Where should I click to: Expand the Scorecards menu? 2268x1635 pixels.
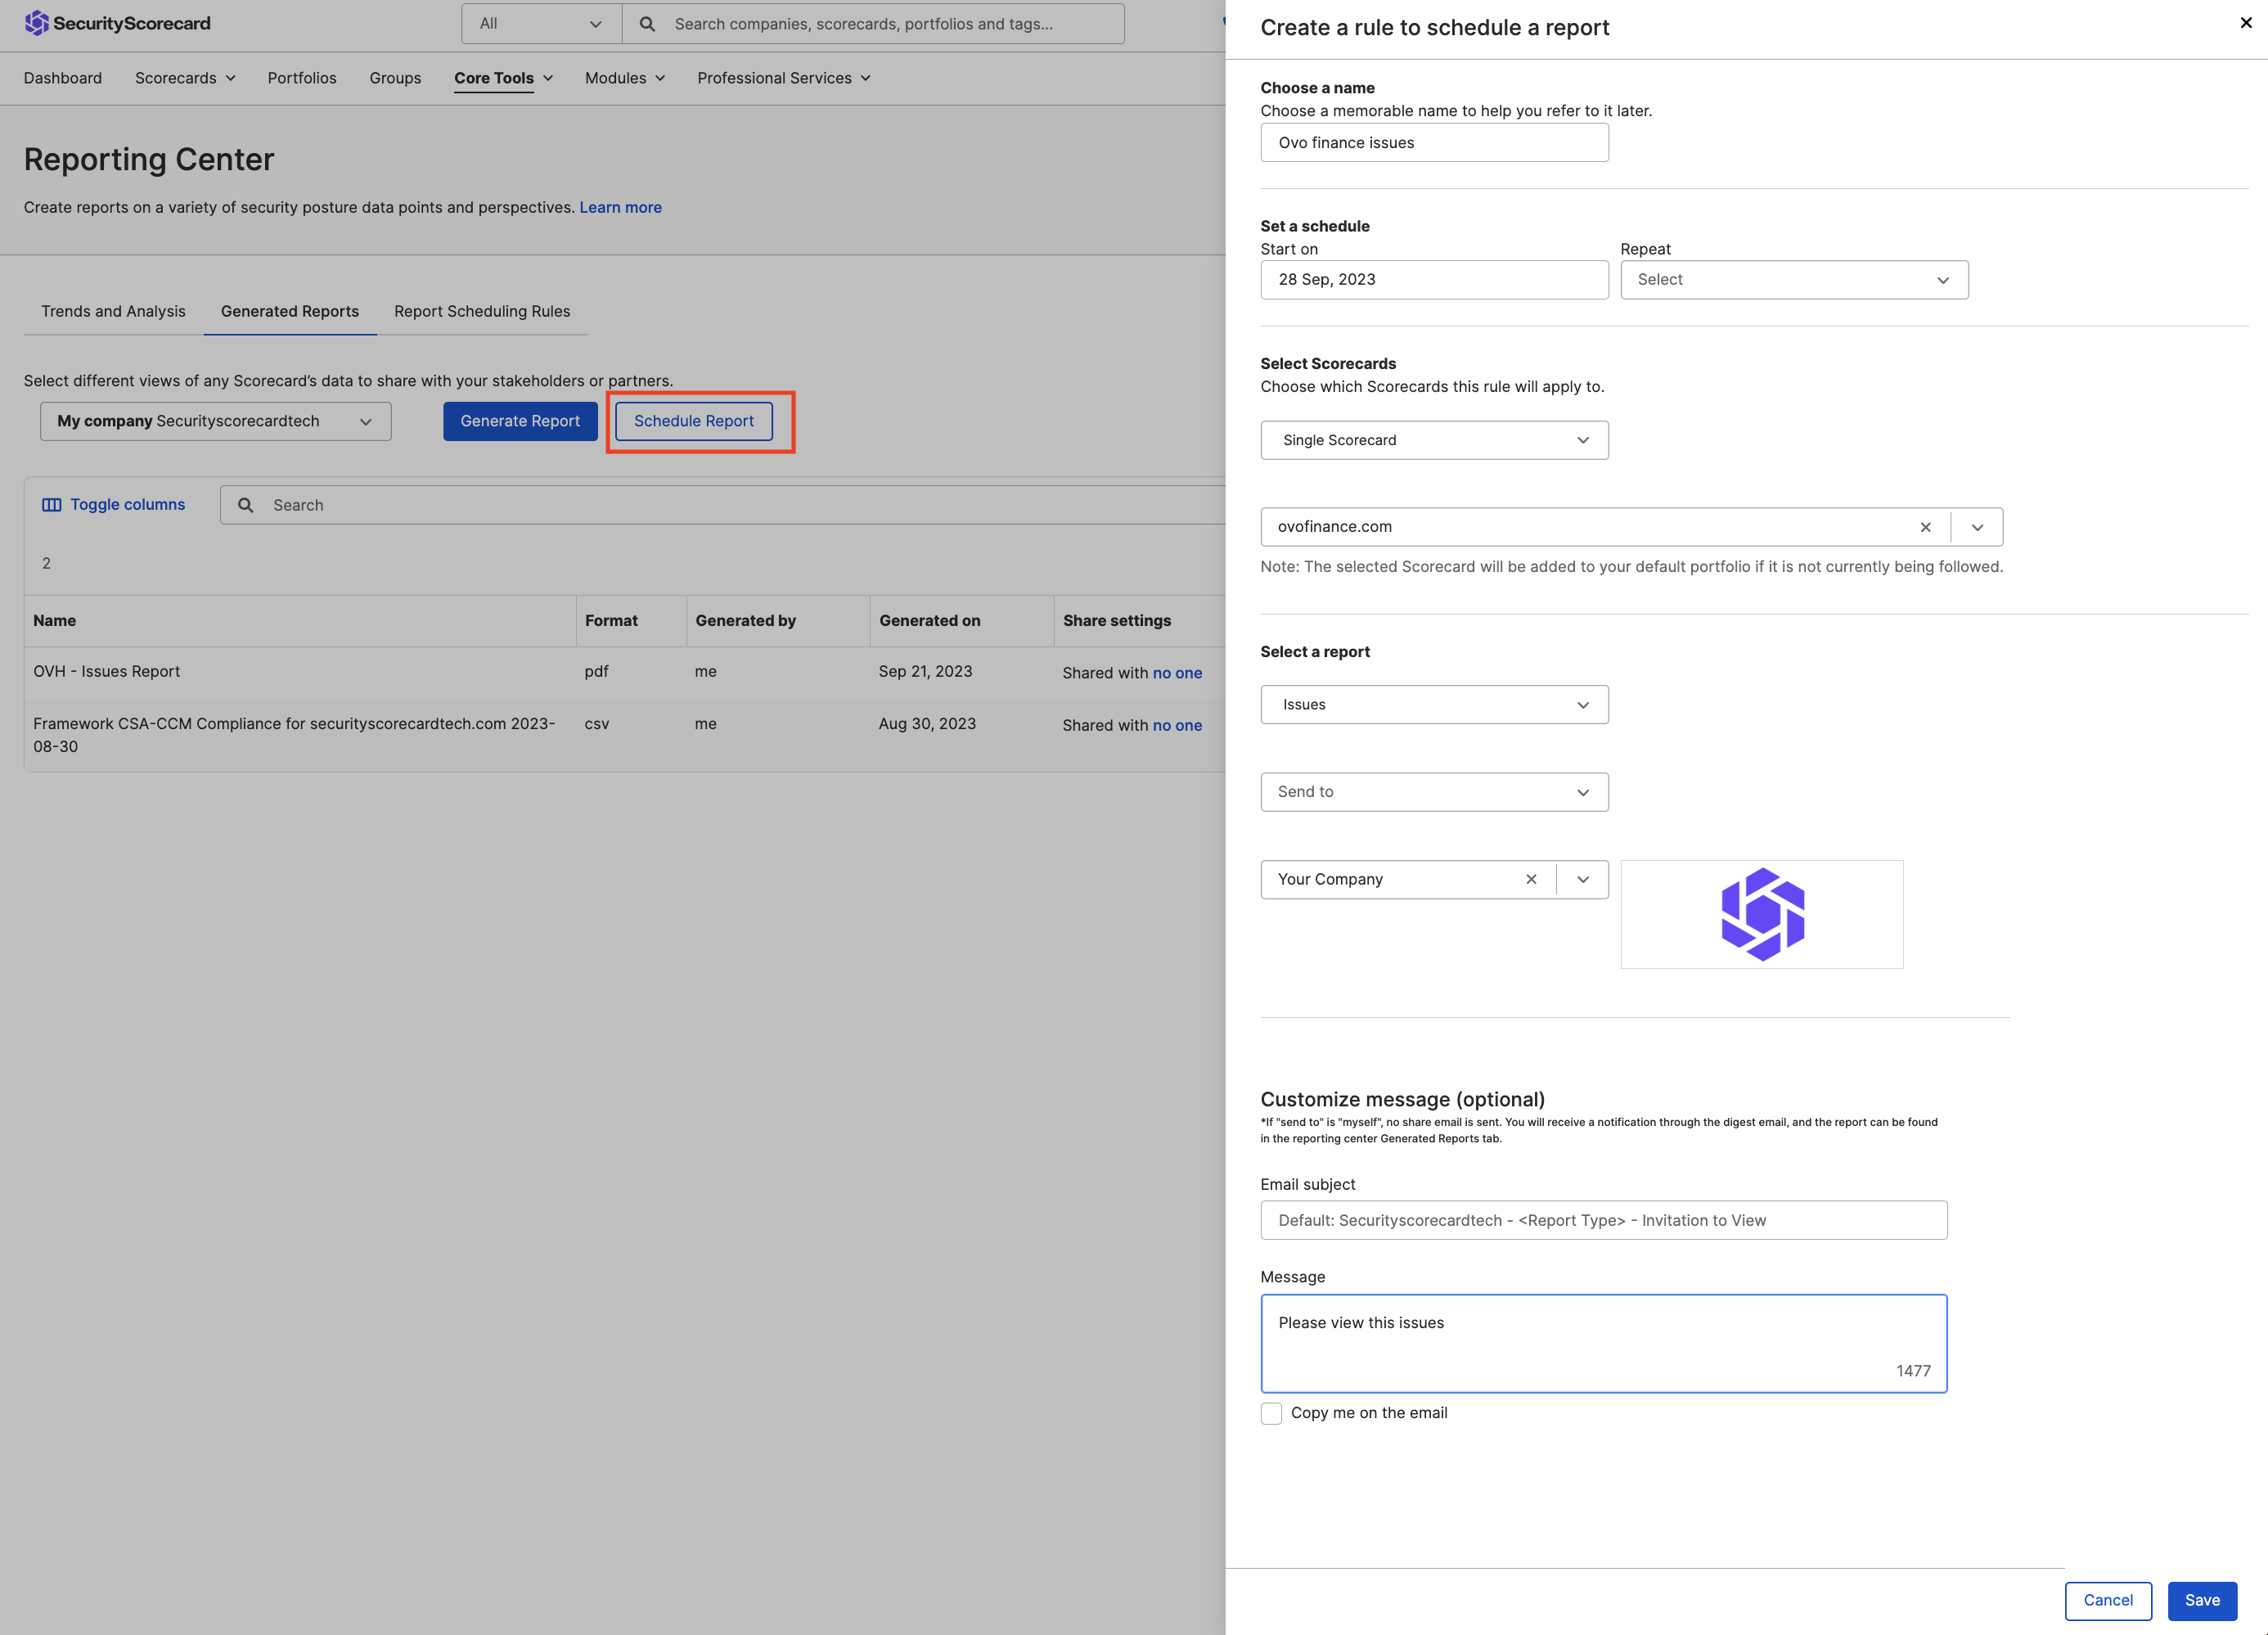(x=185, y=78)
